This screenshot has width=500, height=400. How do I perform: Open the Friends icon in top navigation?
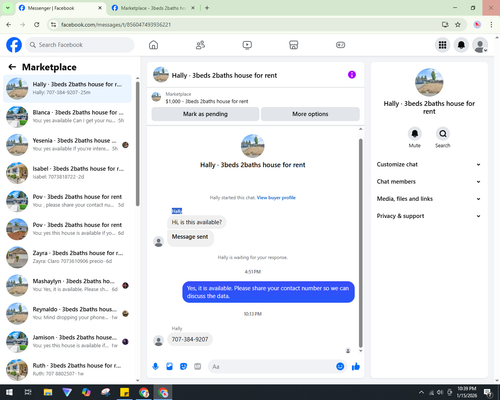click(200, 45)
